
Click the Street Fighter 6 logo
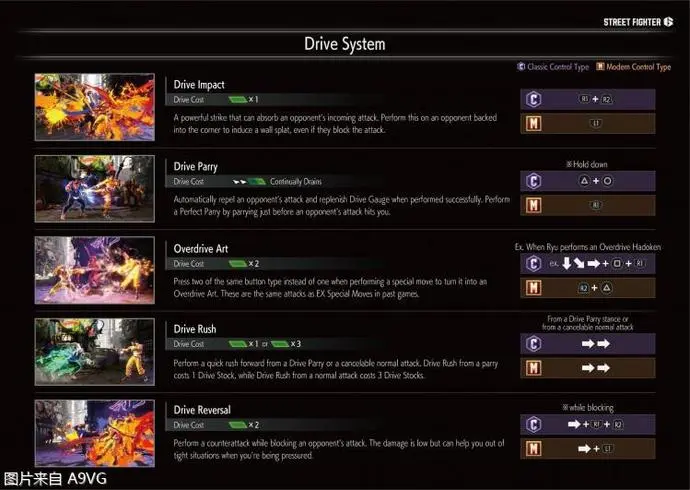click(x=638, y=22)
